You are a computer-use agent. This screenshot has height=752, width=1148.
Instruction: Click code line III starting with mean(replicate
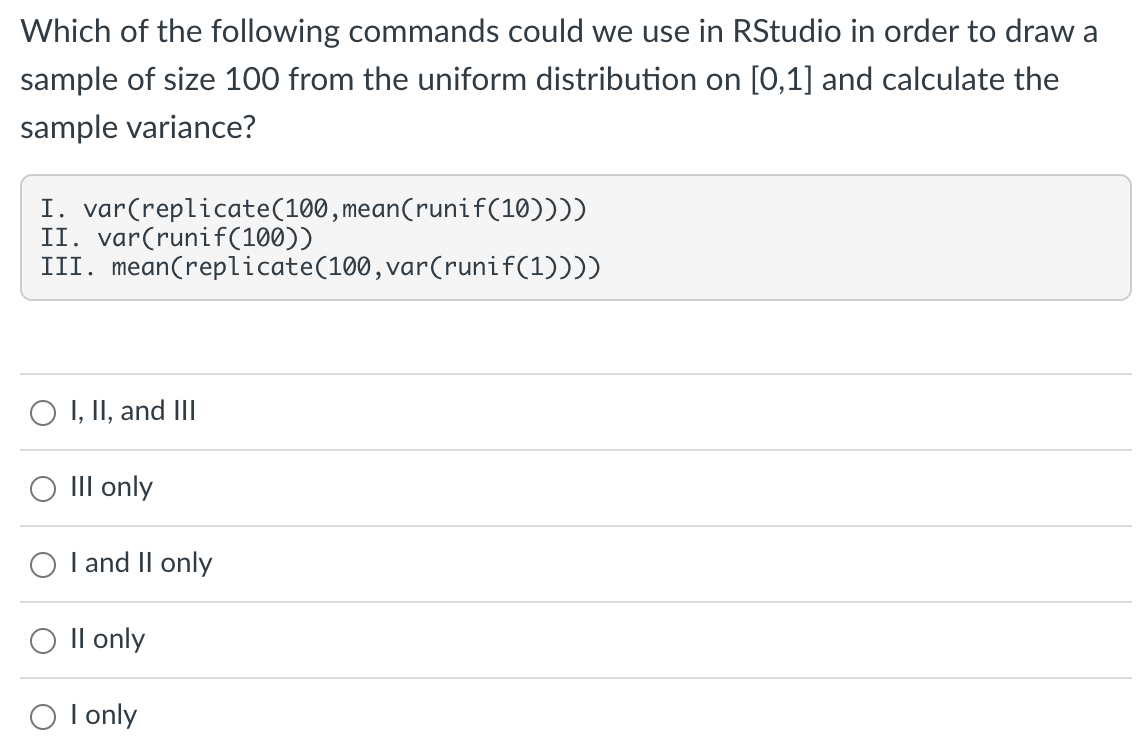321,267
